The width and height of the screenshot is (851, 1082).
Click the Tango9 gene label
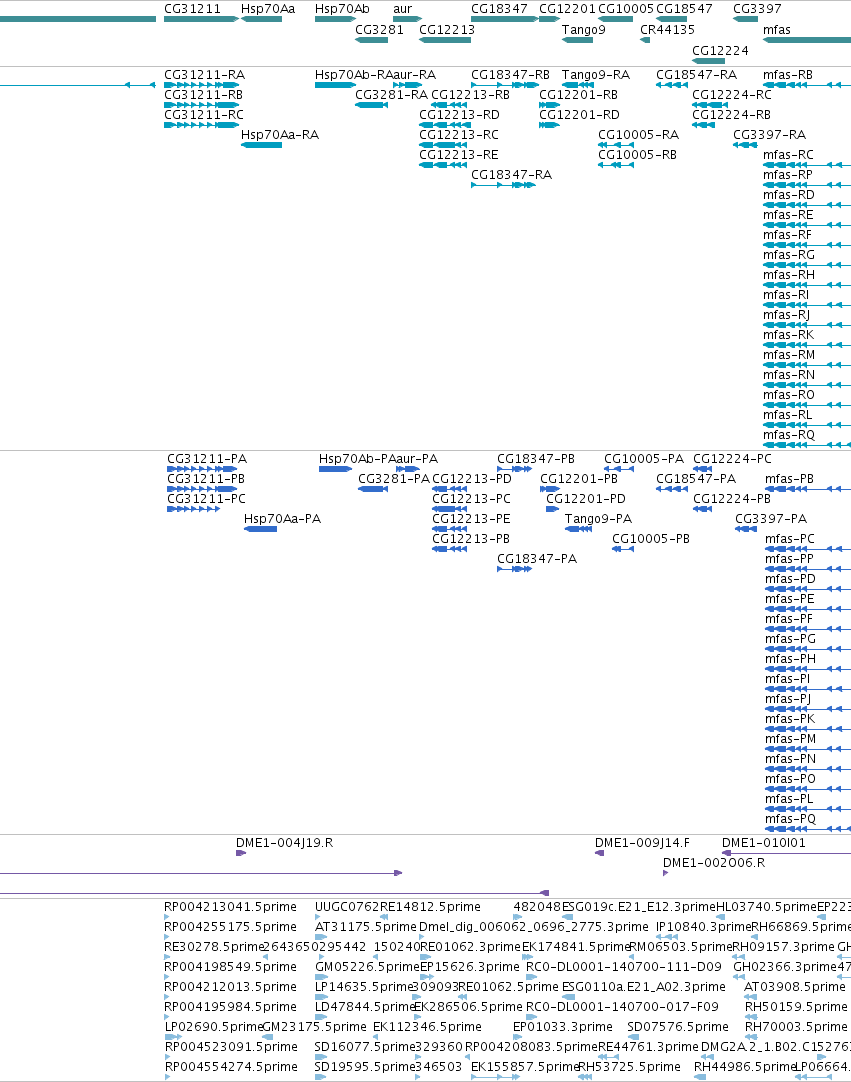click(x=584, y=30)
